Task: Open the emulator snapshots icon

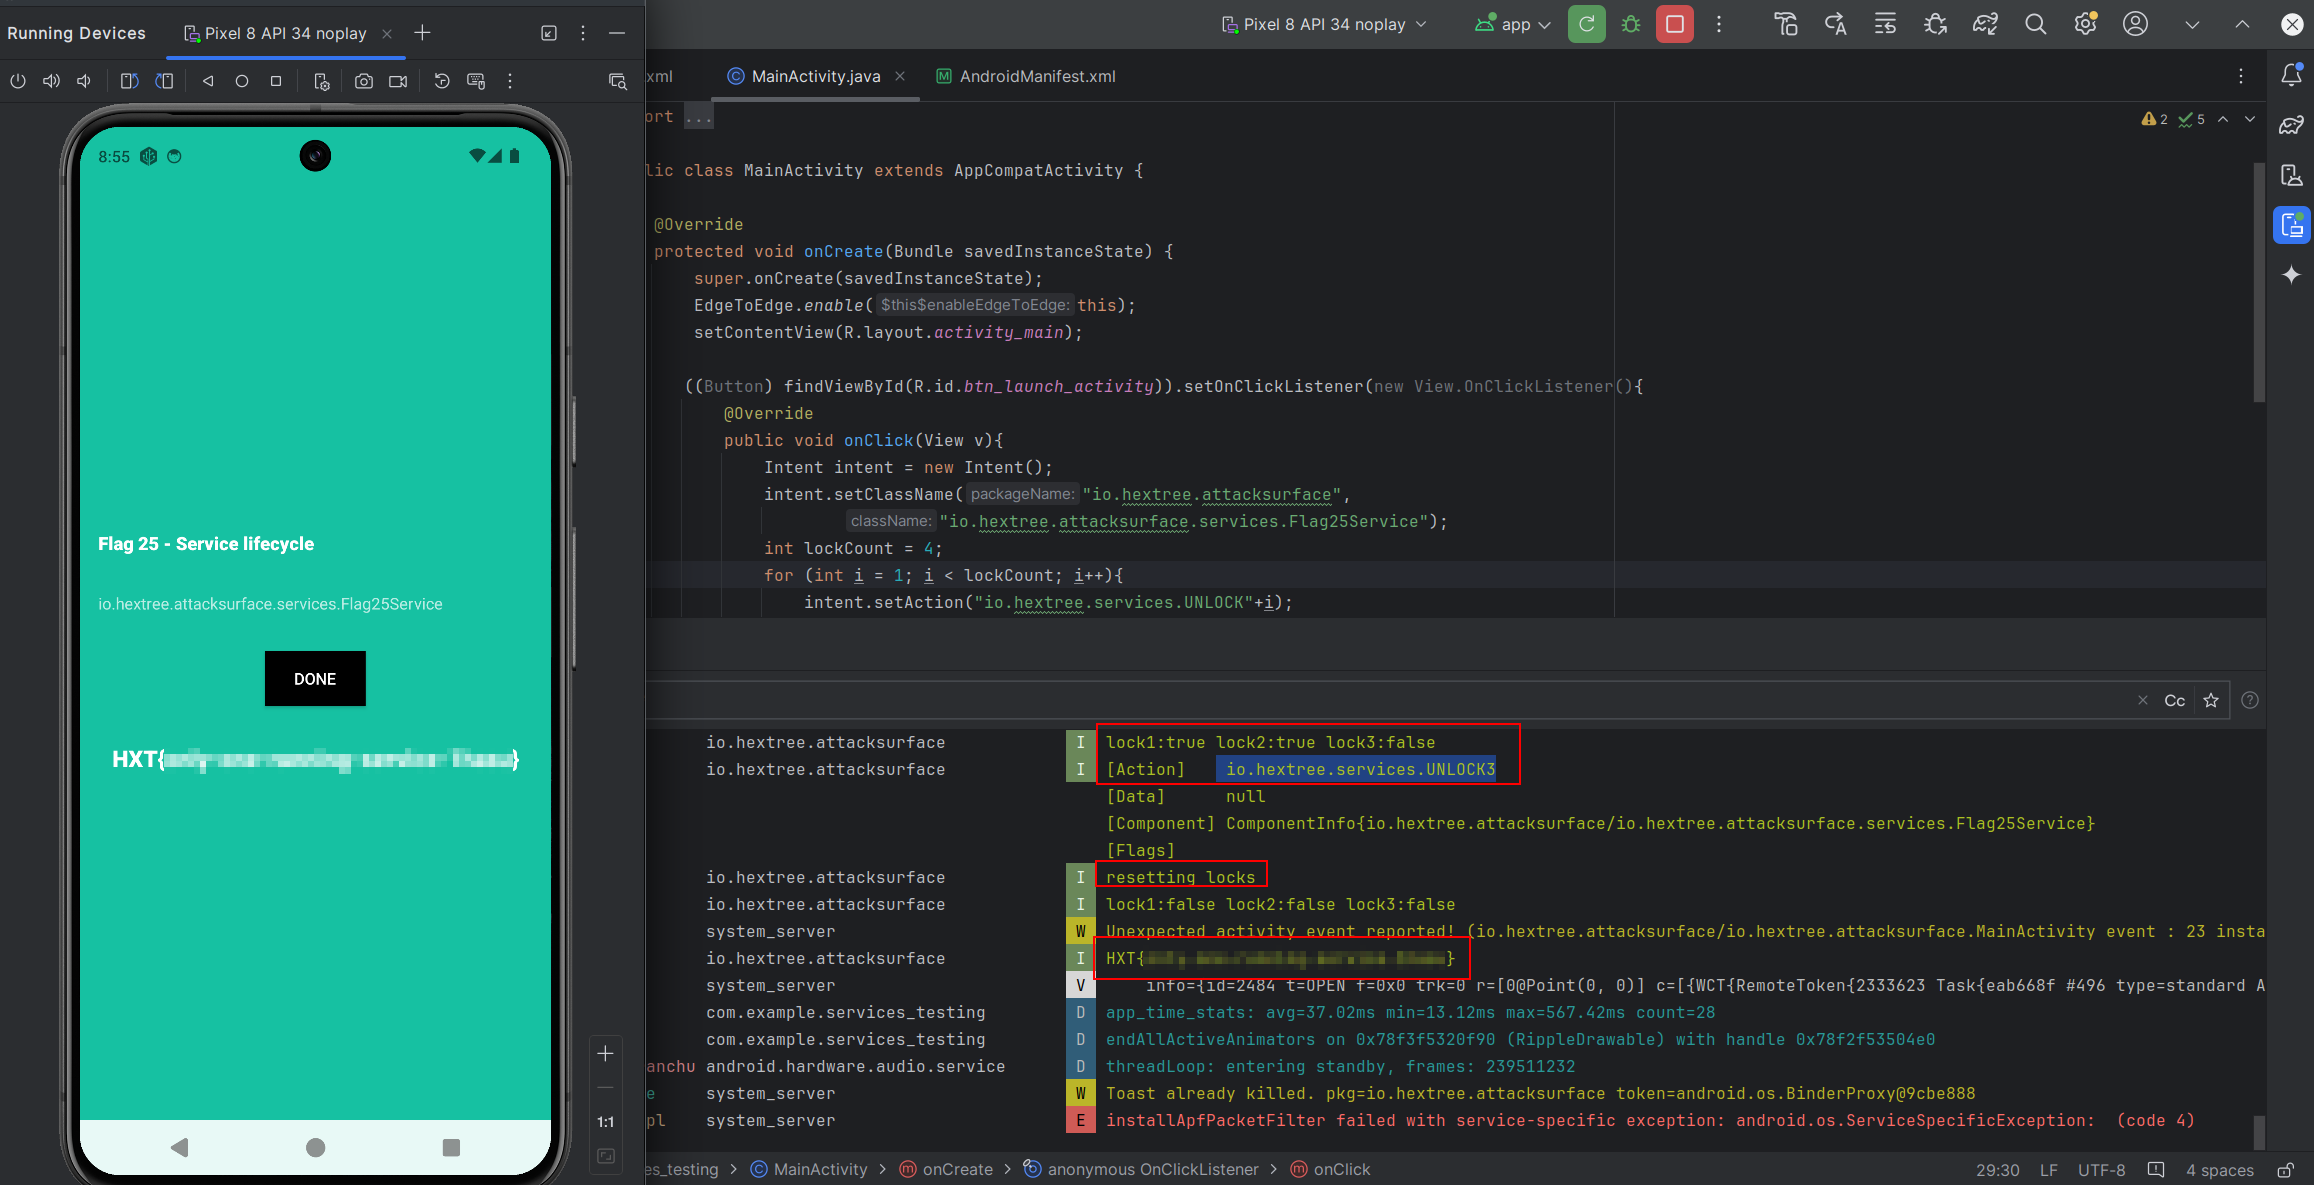Action: (442, 81)
